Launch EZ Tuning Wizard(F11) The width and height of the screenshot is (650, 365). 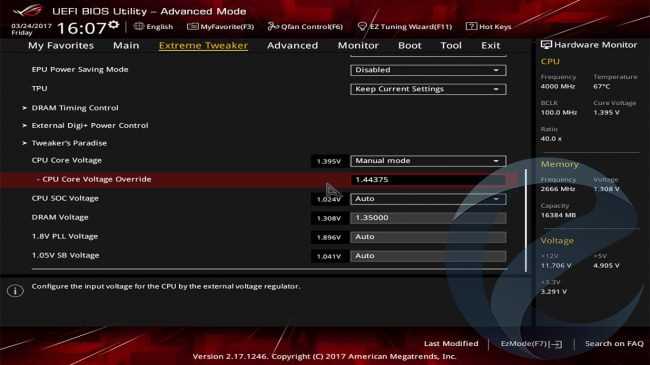click(405, 27)
